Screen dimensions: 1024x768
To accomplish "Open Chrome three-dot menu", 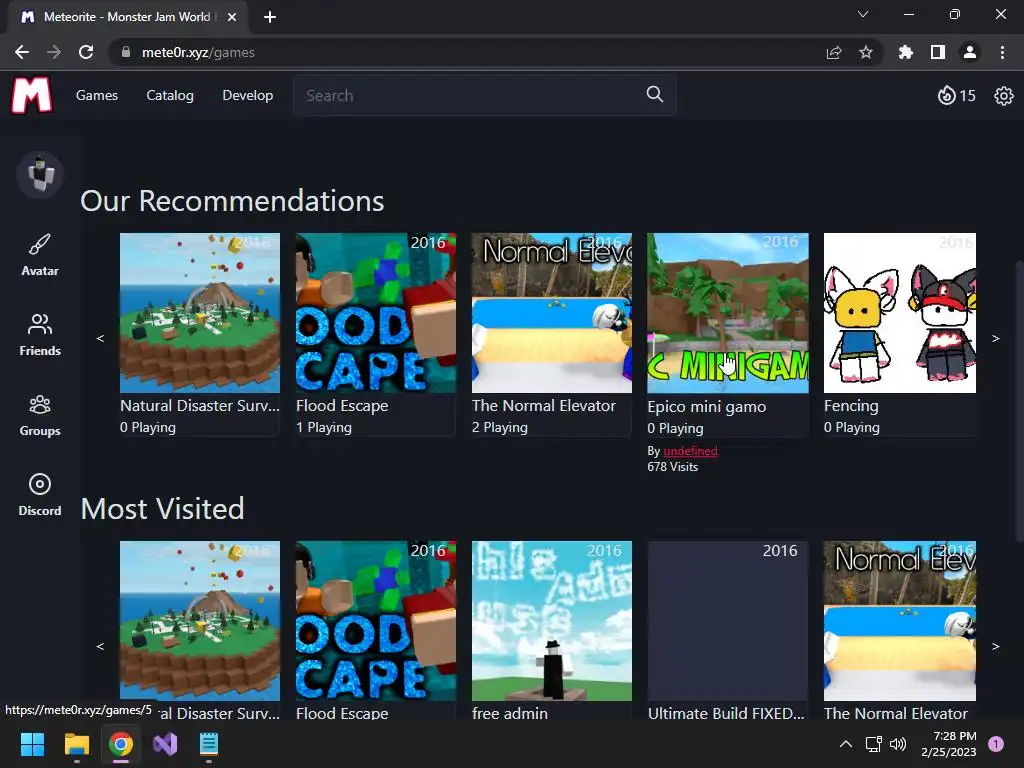I will coord(1002,52).
